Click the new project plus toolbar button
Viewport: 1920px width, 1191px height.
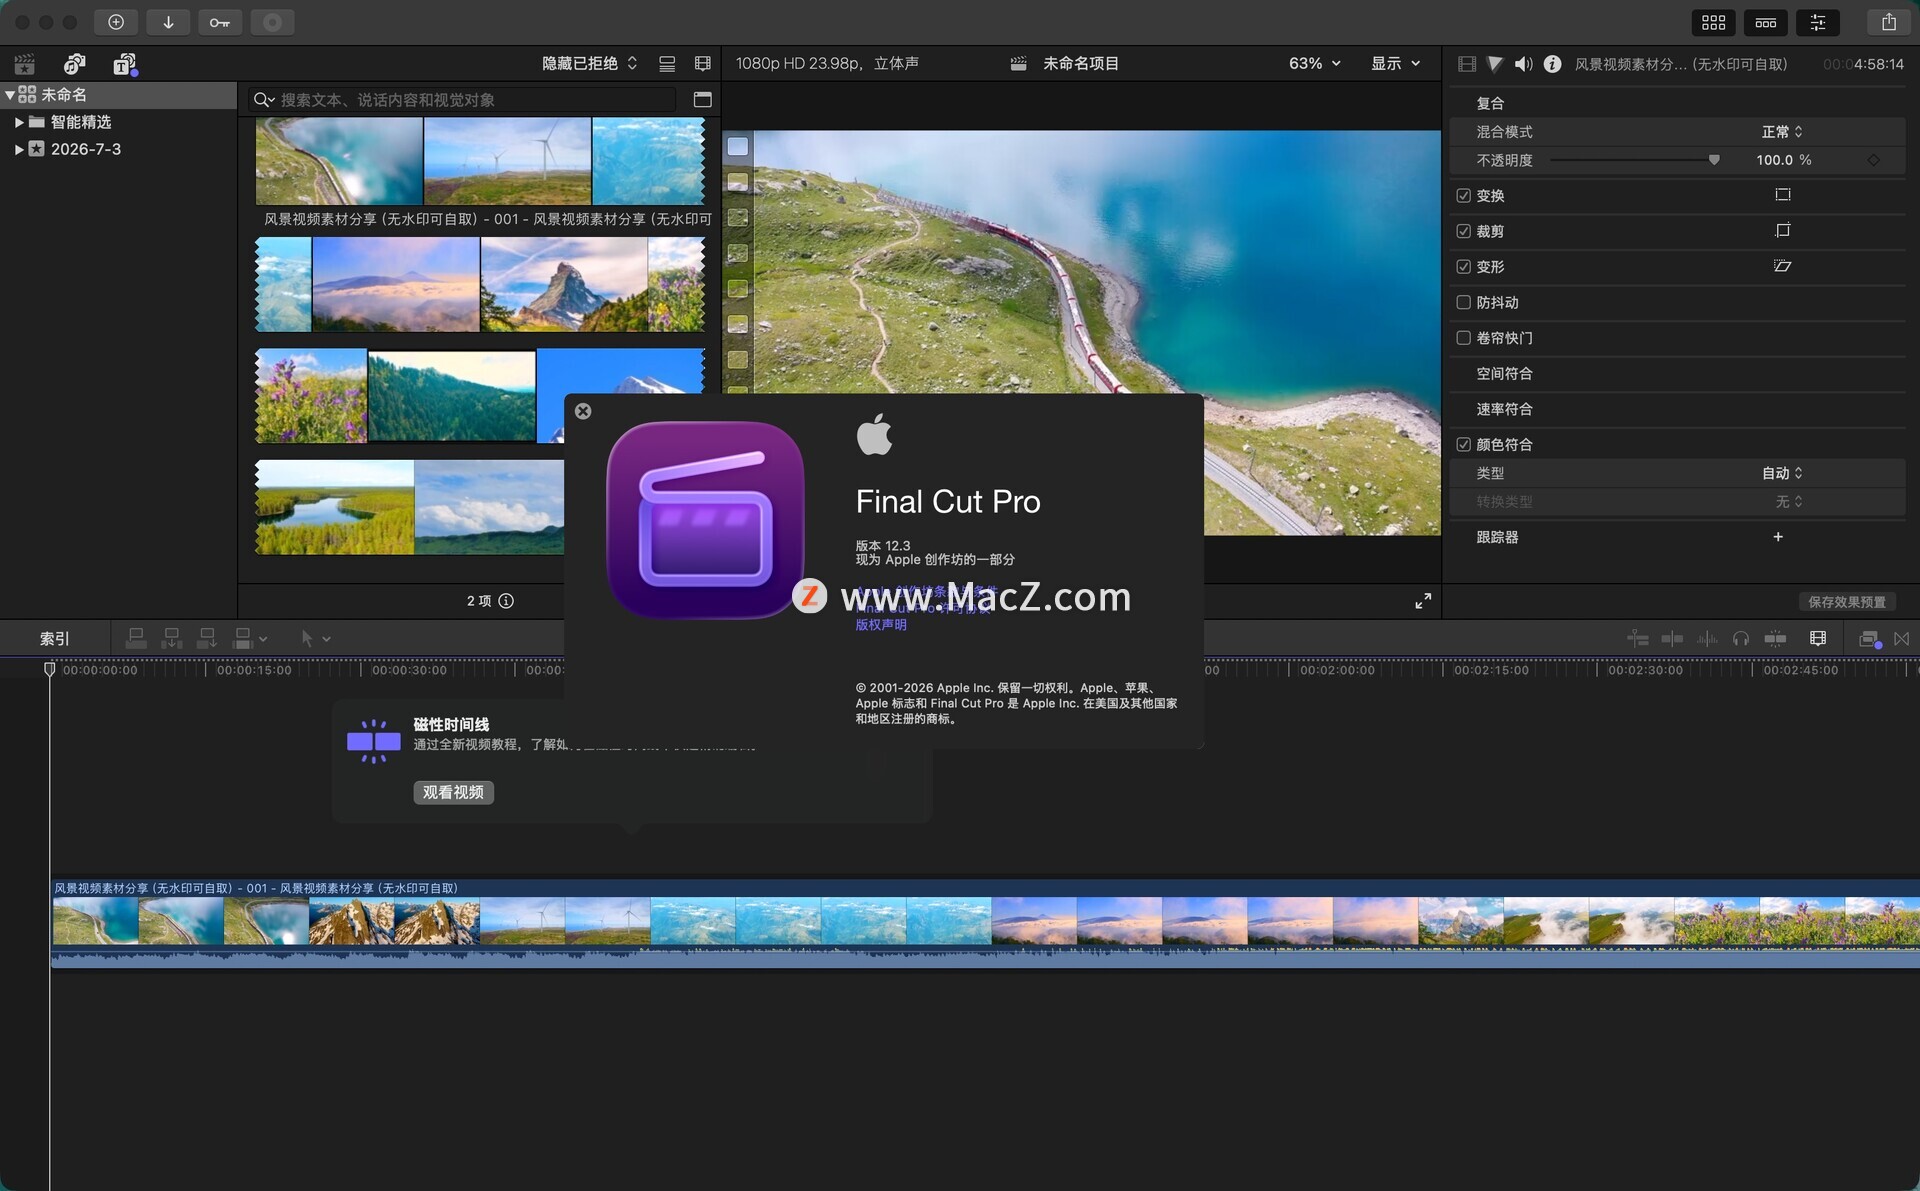[x=116, y=22]
